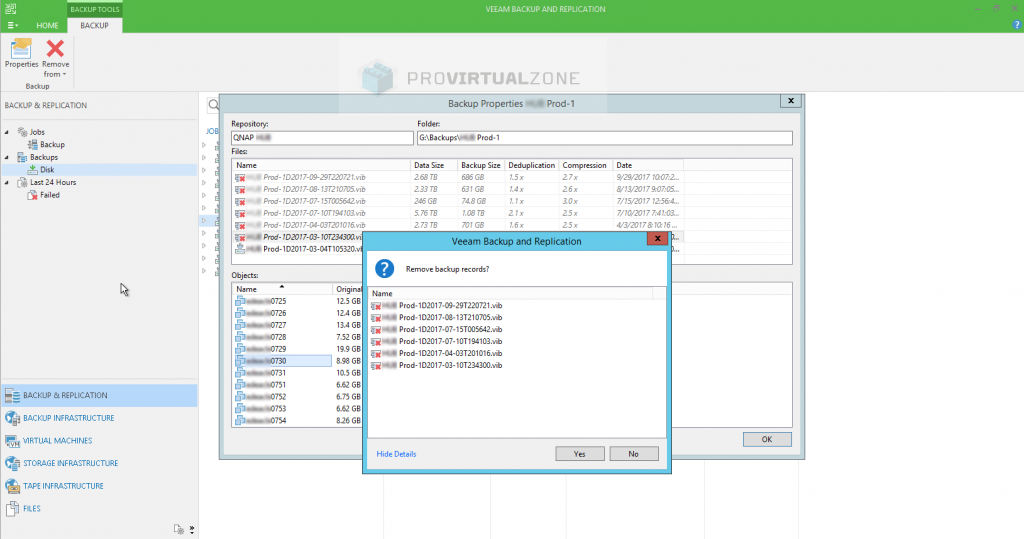Image resolution: width=1024 pixels, height=539 pixels.
Task: Select the Failed tree item
Action: coord(50,195)
